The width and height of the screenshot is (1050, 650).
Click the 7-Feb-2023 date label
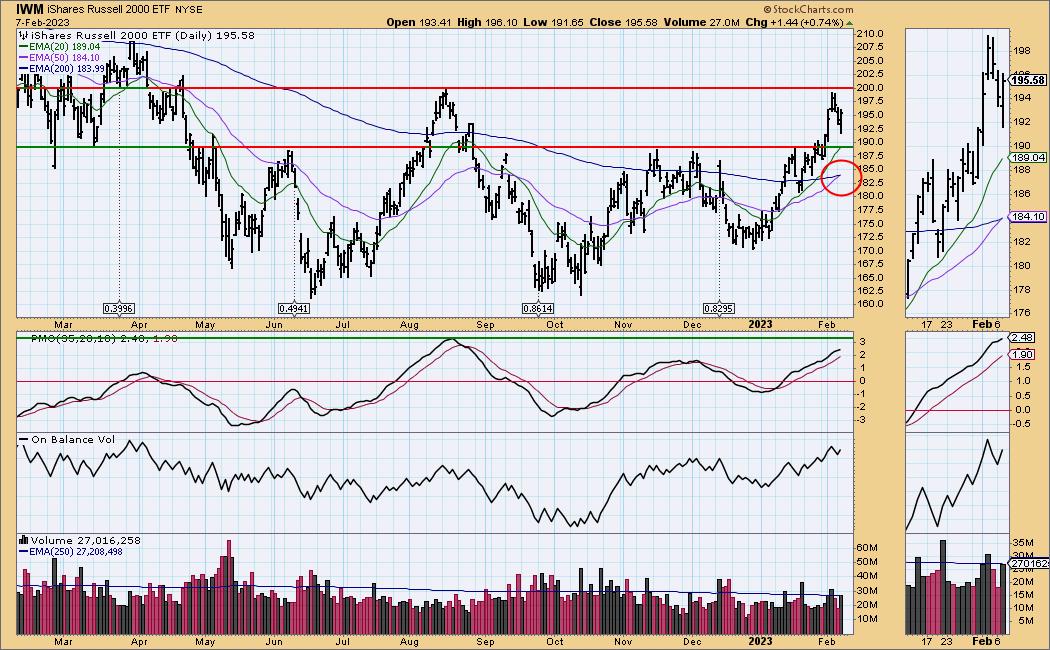click(43, 22)
